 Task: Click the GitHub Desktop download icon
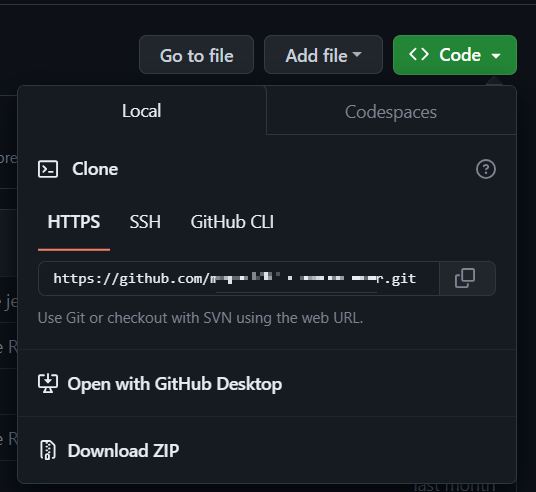tap(48, 384)
